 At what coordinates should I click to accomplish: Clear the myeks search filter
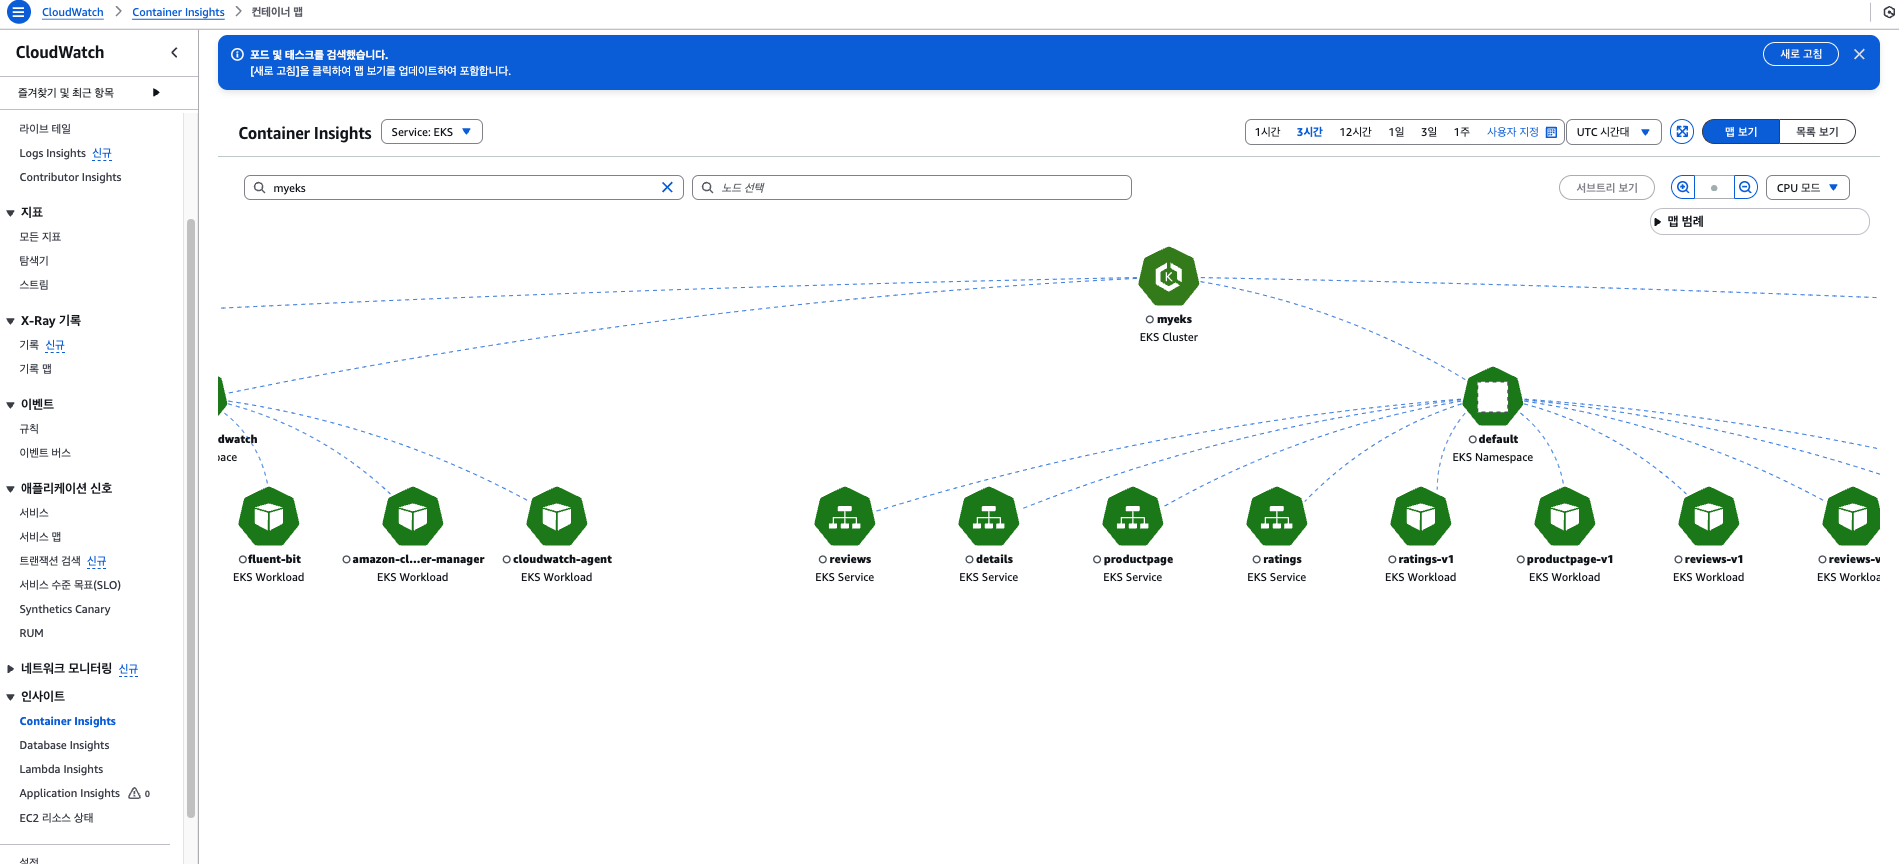pyautogui.click(x=667, y=187)
